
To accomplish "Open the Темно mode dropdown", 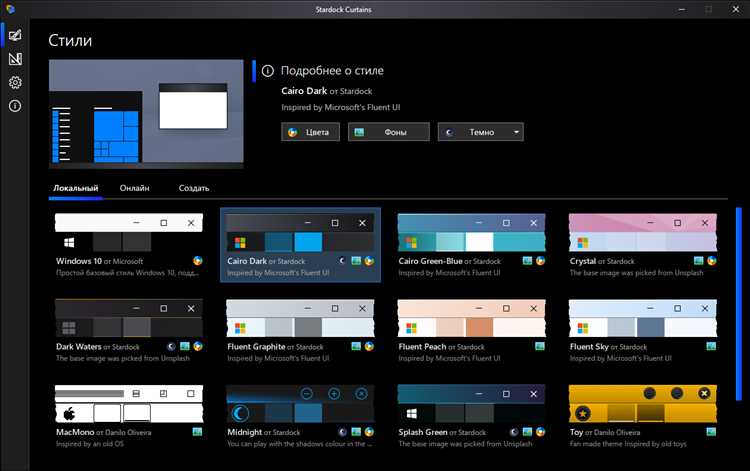I will click(x=481, y=132).
